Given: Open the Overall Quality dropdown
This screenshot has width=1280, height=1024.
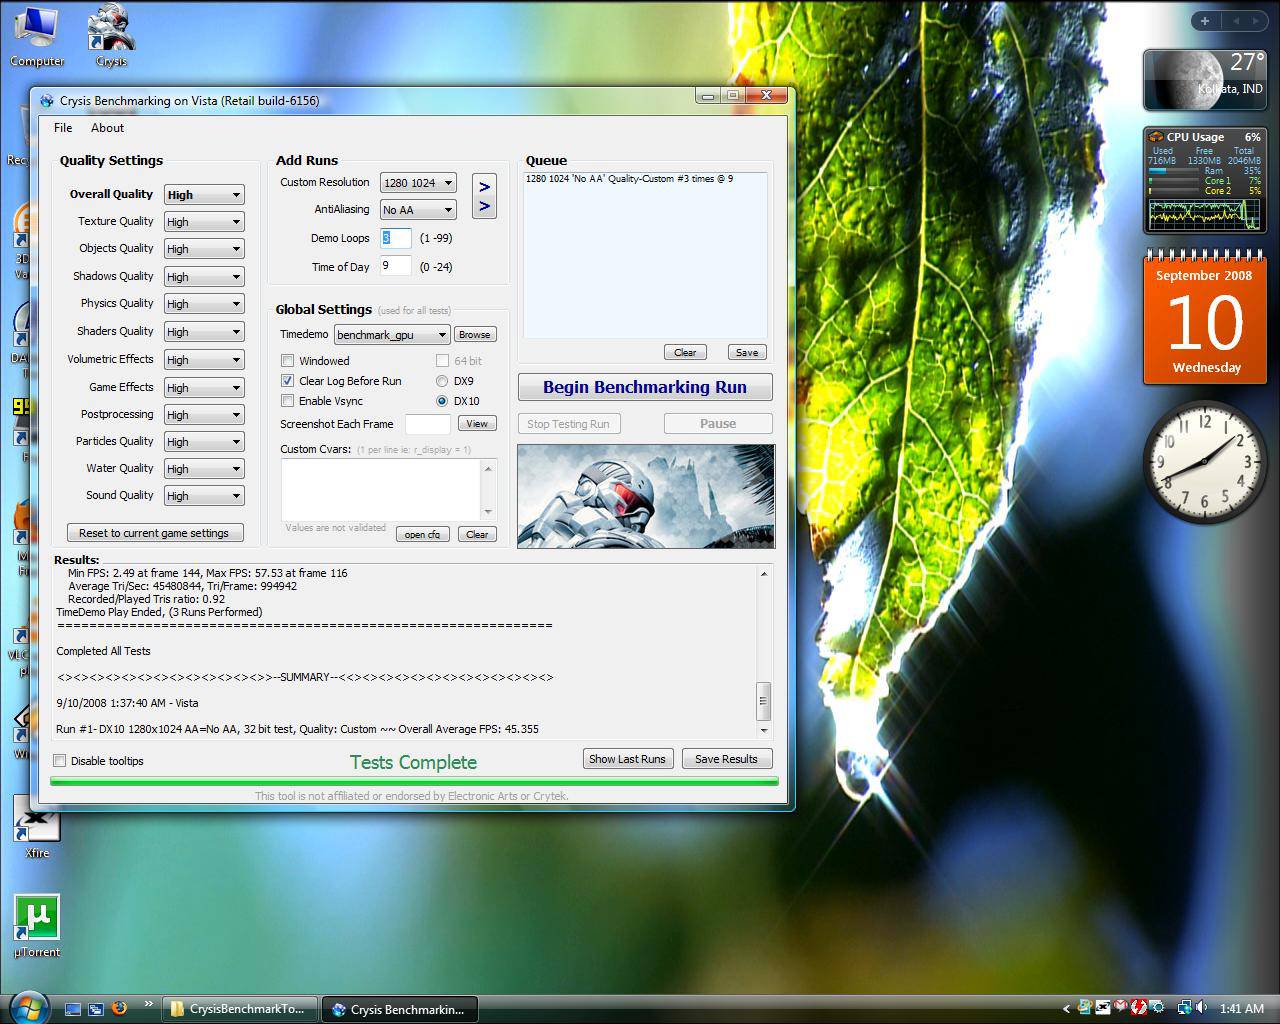Looking at the screenshot, I should [204, 195].
